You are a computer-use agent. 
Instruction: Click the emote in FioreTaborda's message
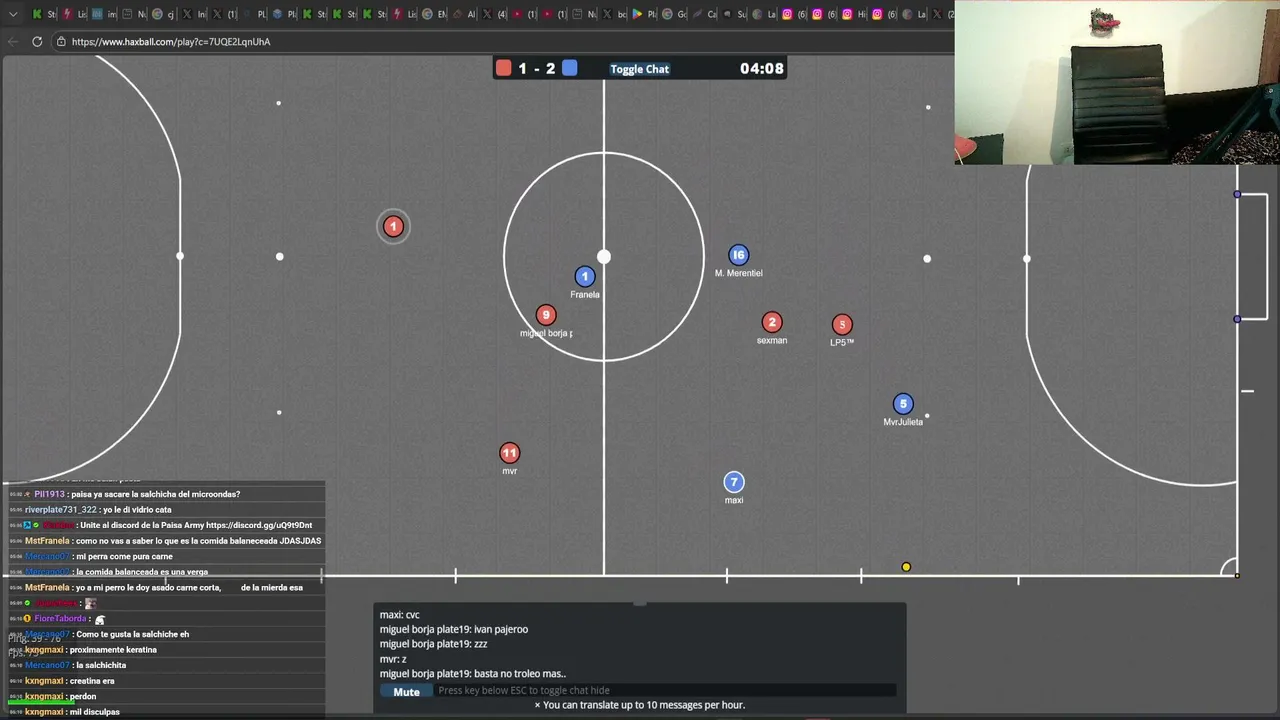(100, 619)
